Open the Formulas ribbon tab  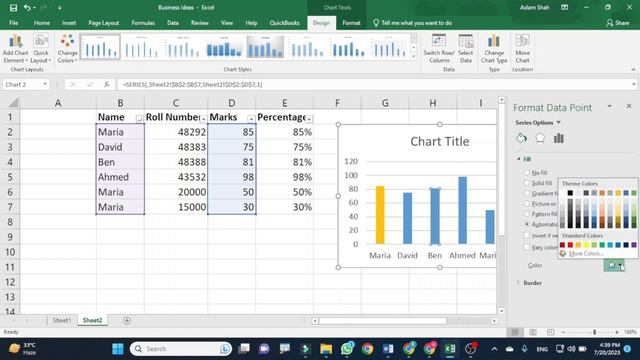[x=143, y=23]
